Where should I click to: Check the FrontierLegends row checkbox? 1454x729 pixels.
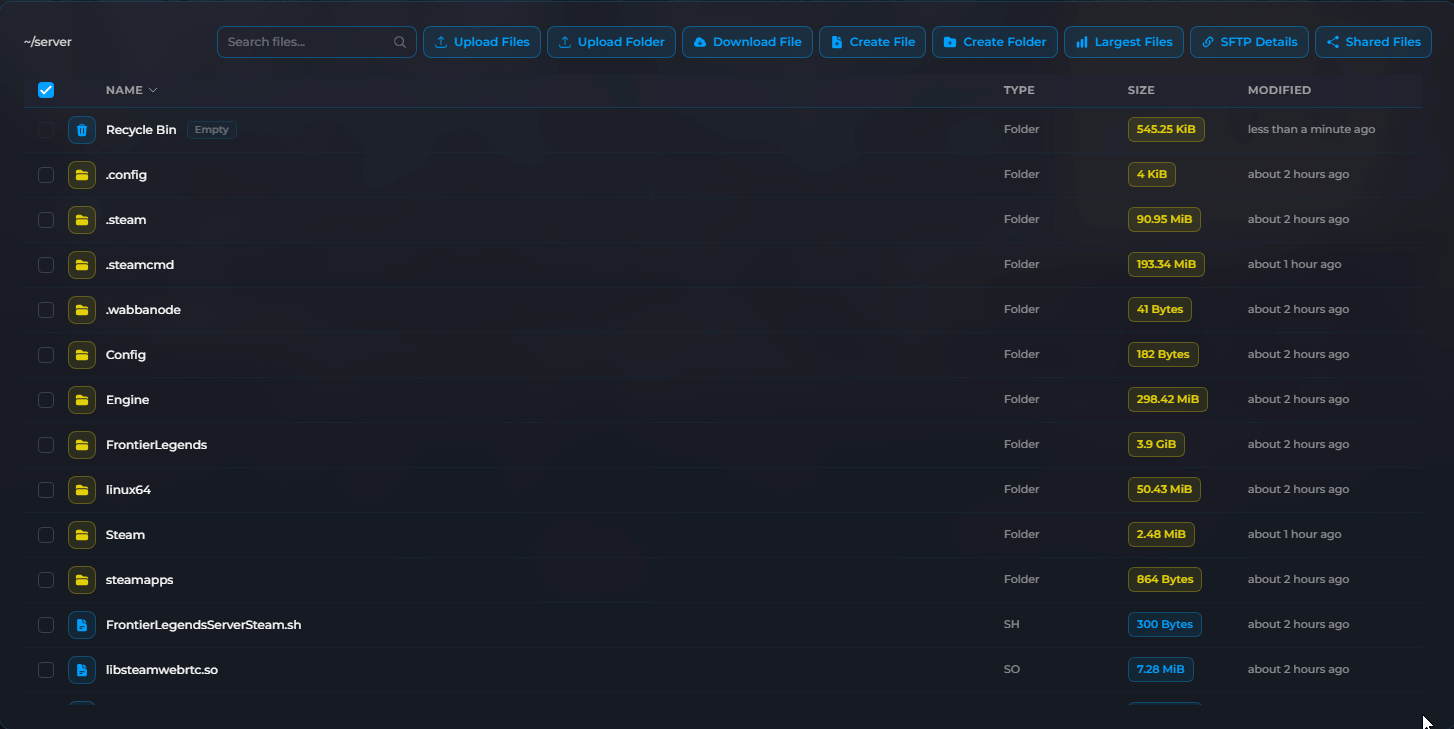click(46, 445)
